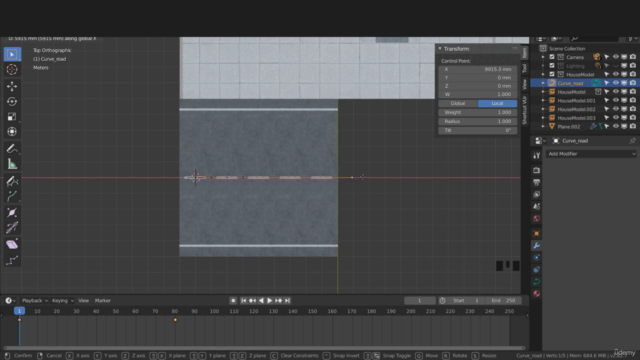Click the control point Weight slider
The image size is (640, 360).
[478, 112]
